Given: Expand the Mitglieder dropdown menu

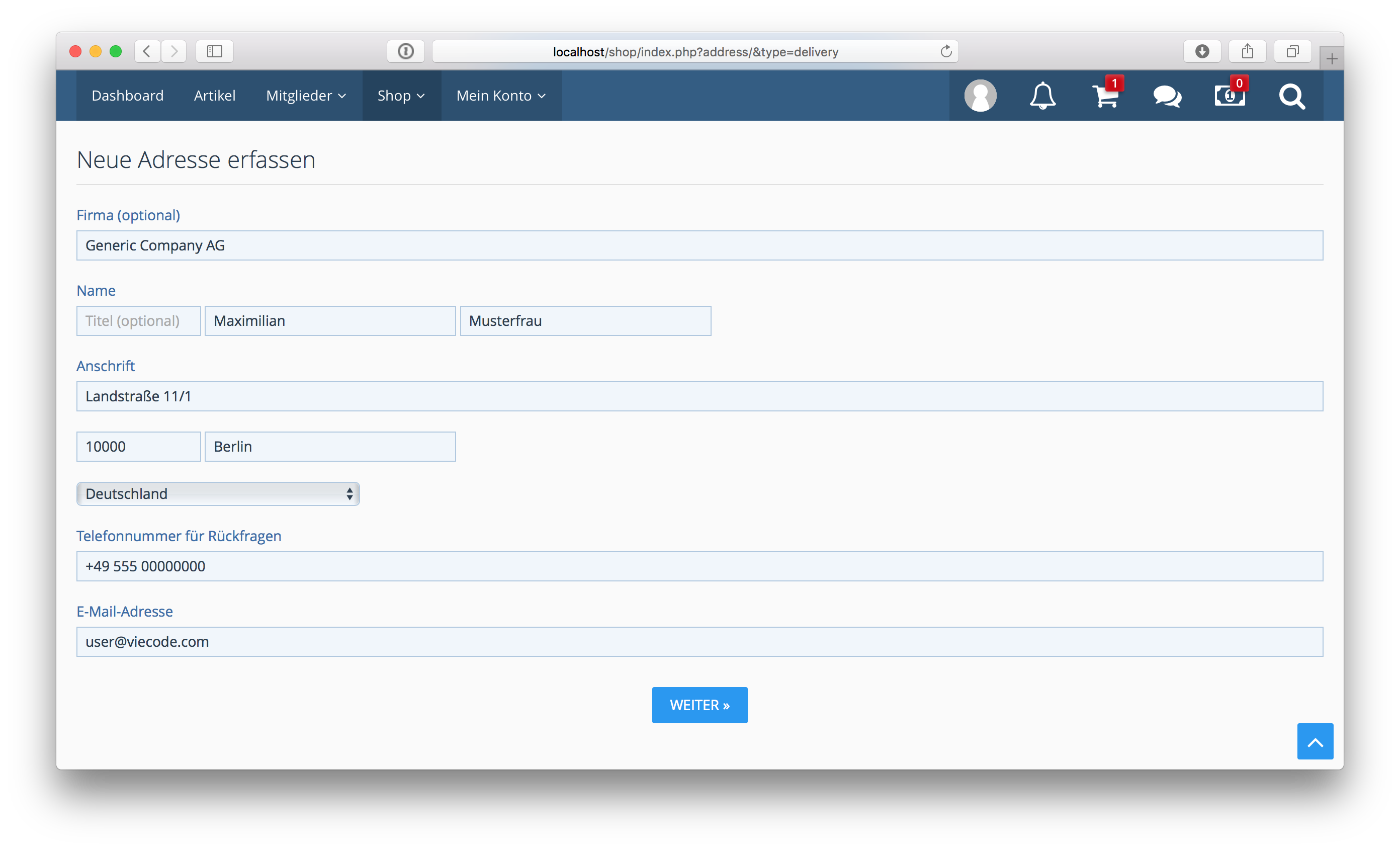Looking at the screenshot, I should 306,96.
